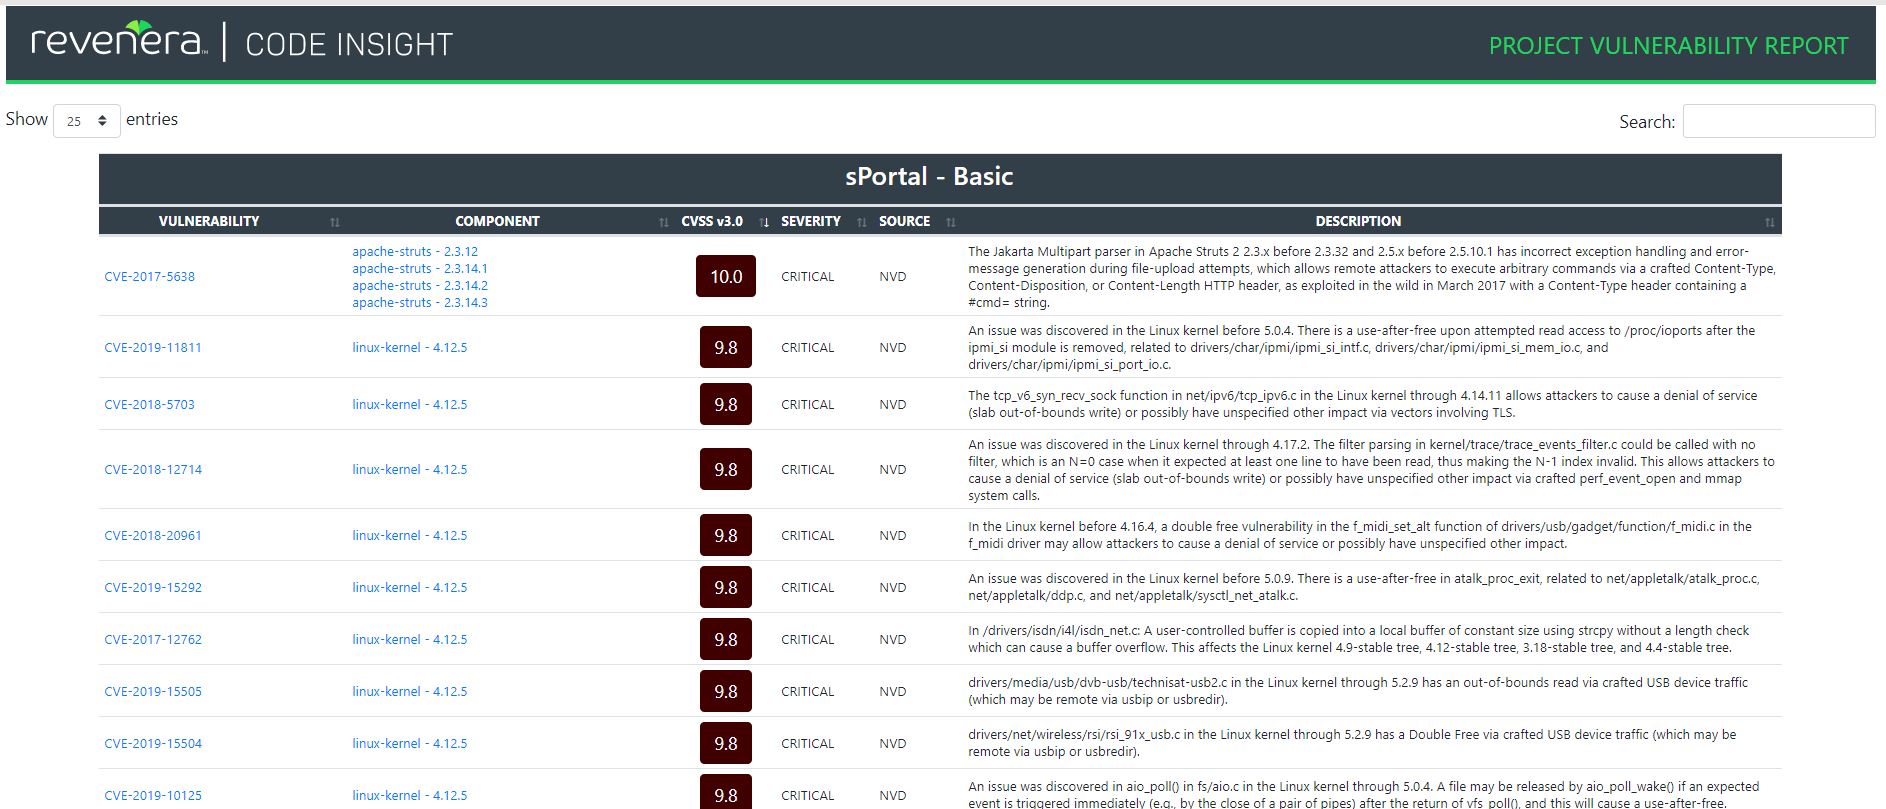Screen dimensions: 1886x809
Task: Open apache-struts - 2.3.14.1 component link
Action: click(x=420, y=269)
